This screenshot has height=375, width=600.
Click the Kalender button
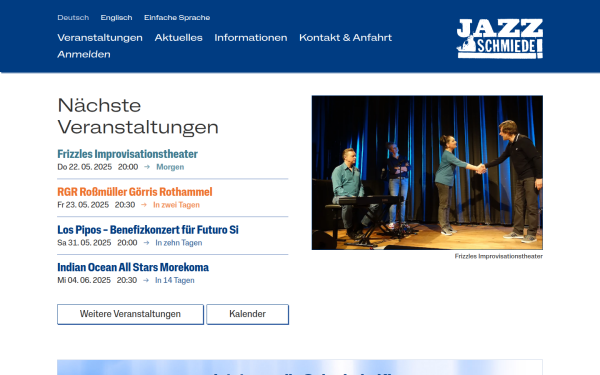coord(248,314)
